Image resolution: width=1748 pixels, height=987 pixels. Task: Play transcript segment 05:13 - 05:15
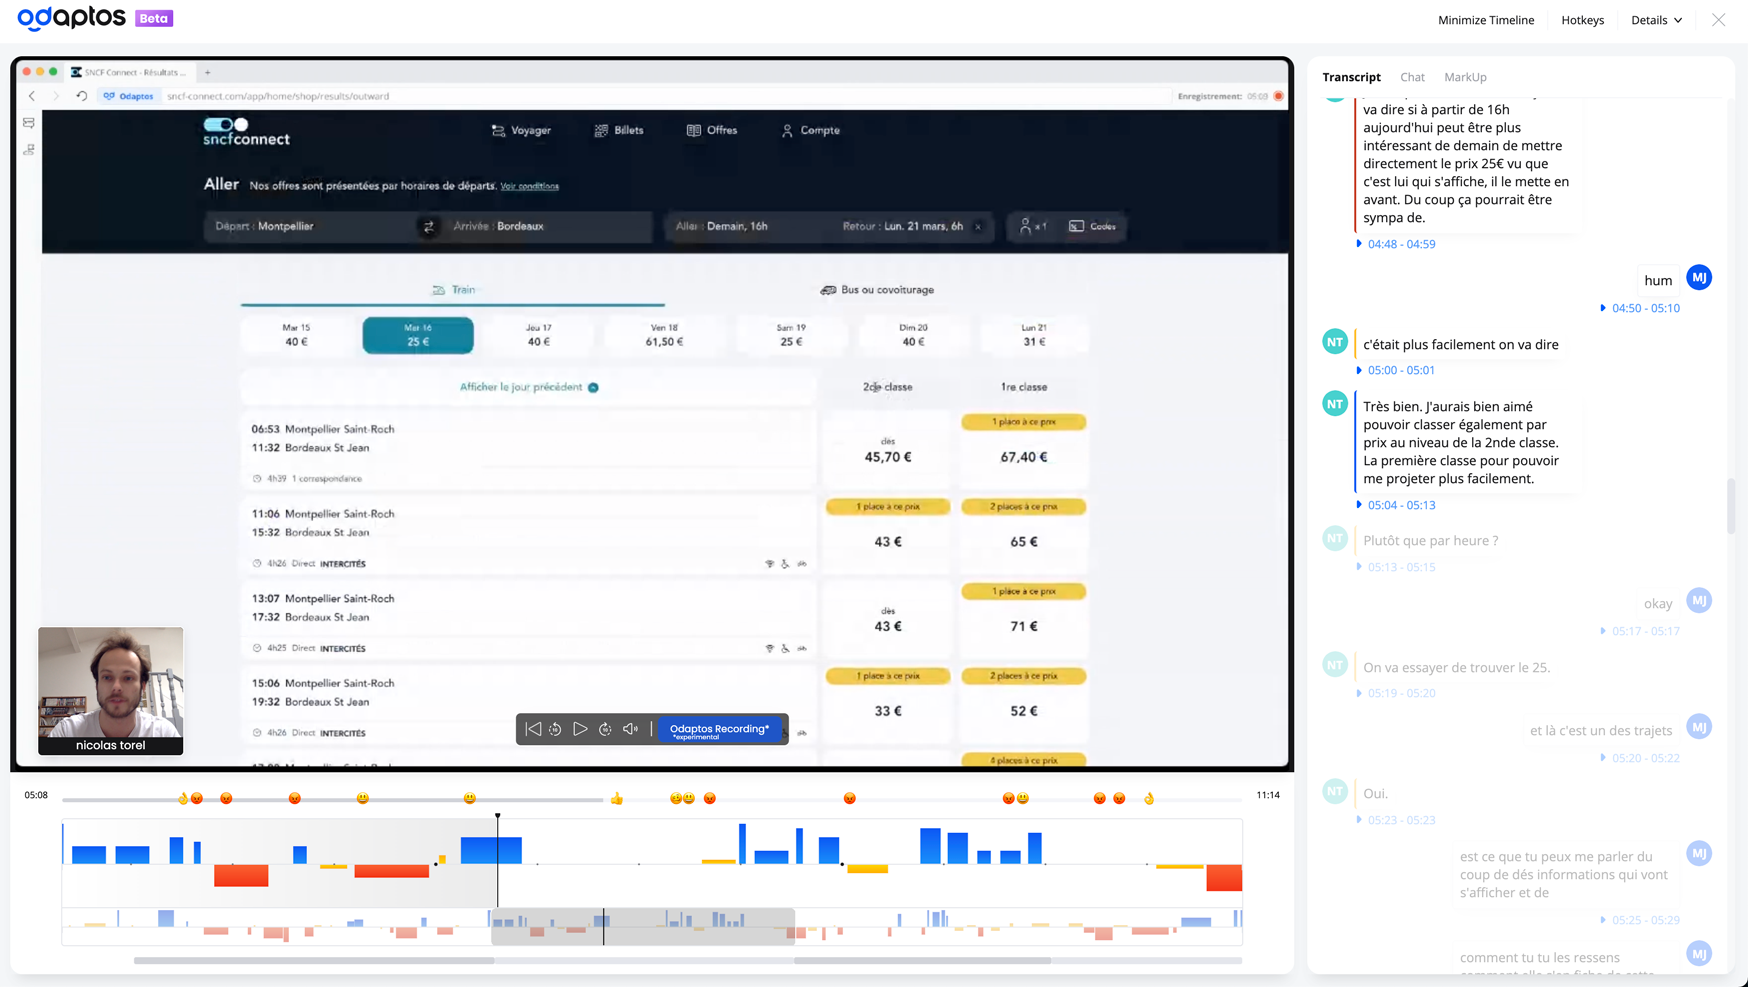[x=1396, y=567]
